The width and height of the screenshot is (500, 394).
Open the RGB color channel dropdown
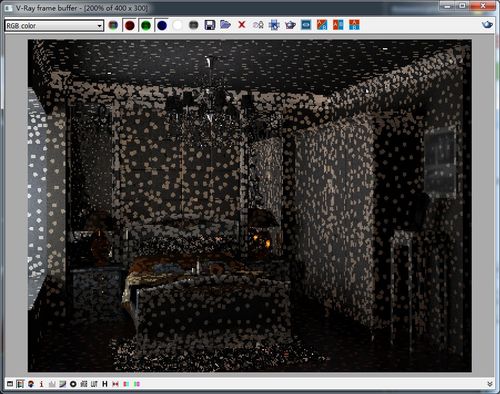[x=54, y=26]
